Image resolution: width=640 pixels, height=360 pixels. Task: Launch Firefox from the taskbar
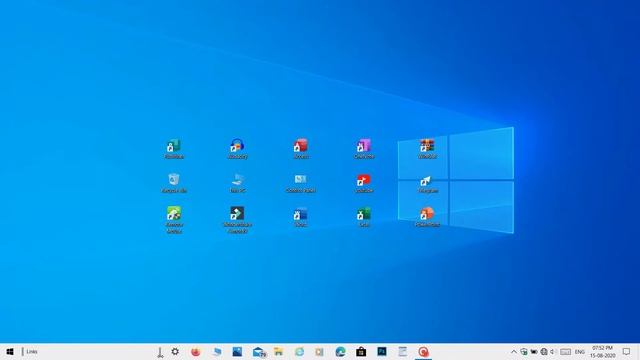196,351
